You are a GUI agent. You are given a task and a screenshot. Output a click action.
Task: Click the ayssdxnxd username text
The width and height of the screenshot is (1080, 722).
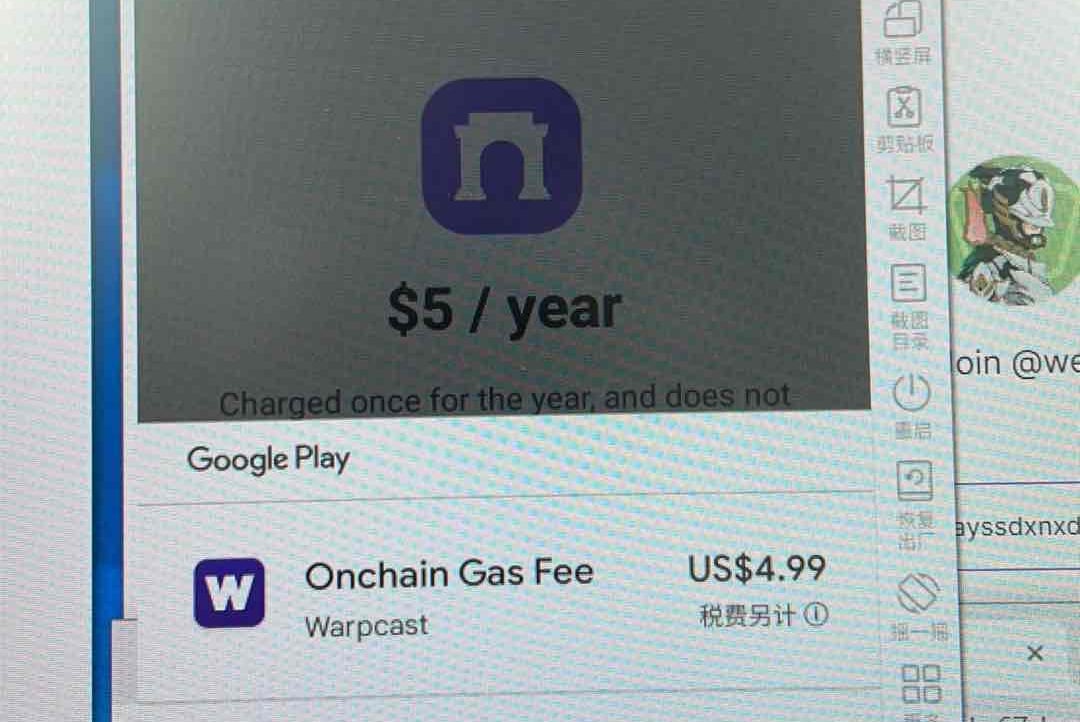pos(1017,527)
